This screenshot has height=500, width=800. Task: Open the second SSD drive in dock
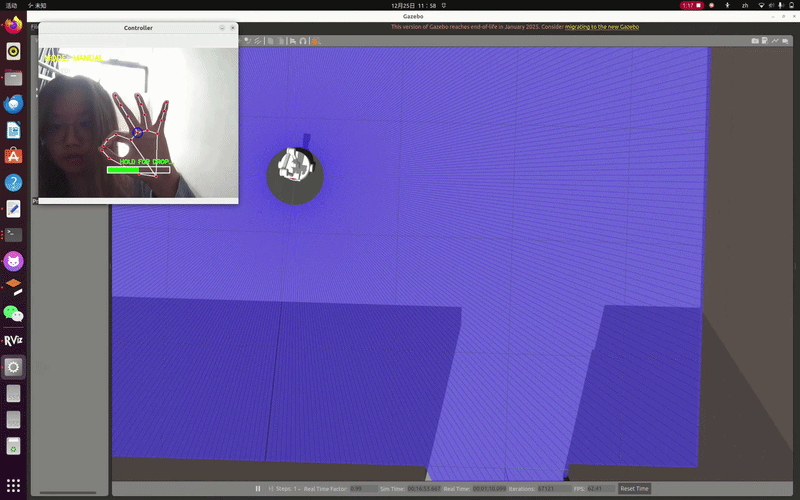click(x=13, y=419)
